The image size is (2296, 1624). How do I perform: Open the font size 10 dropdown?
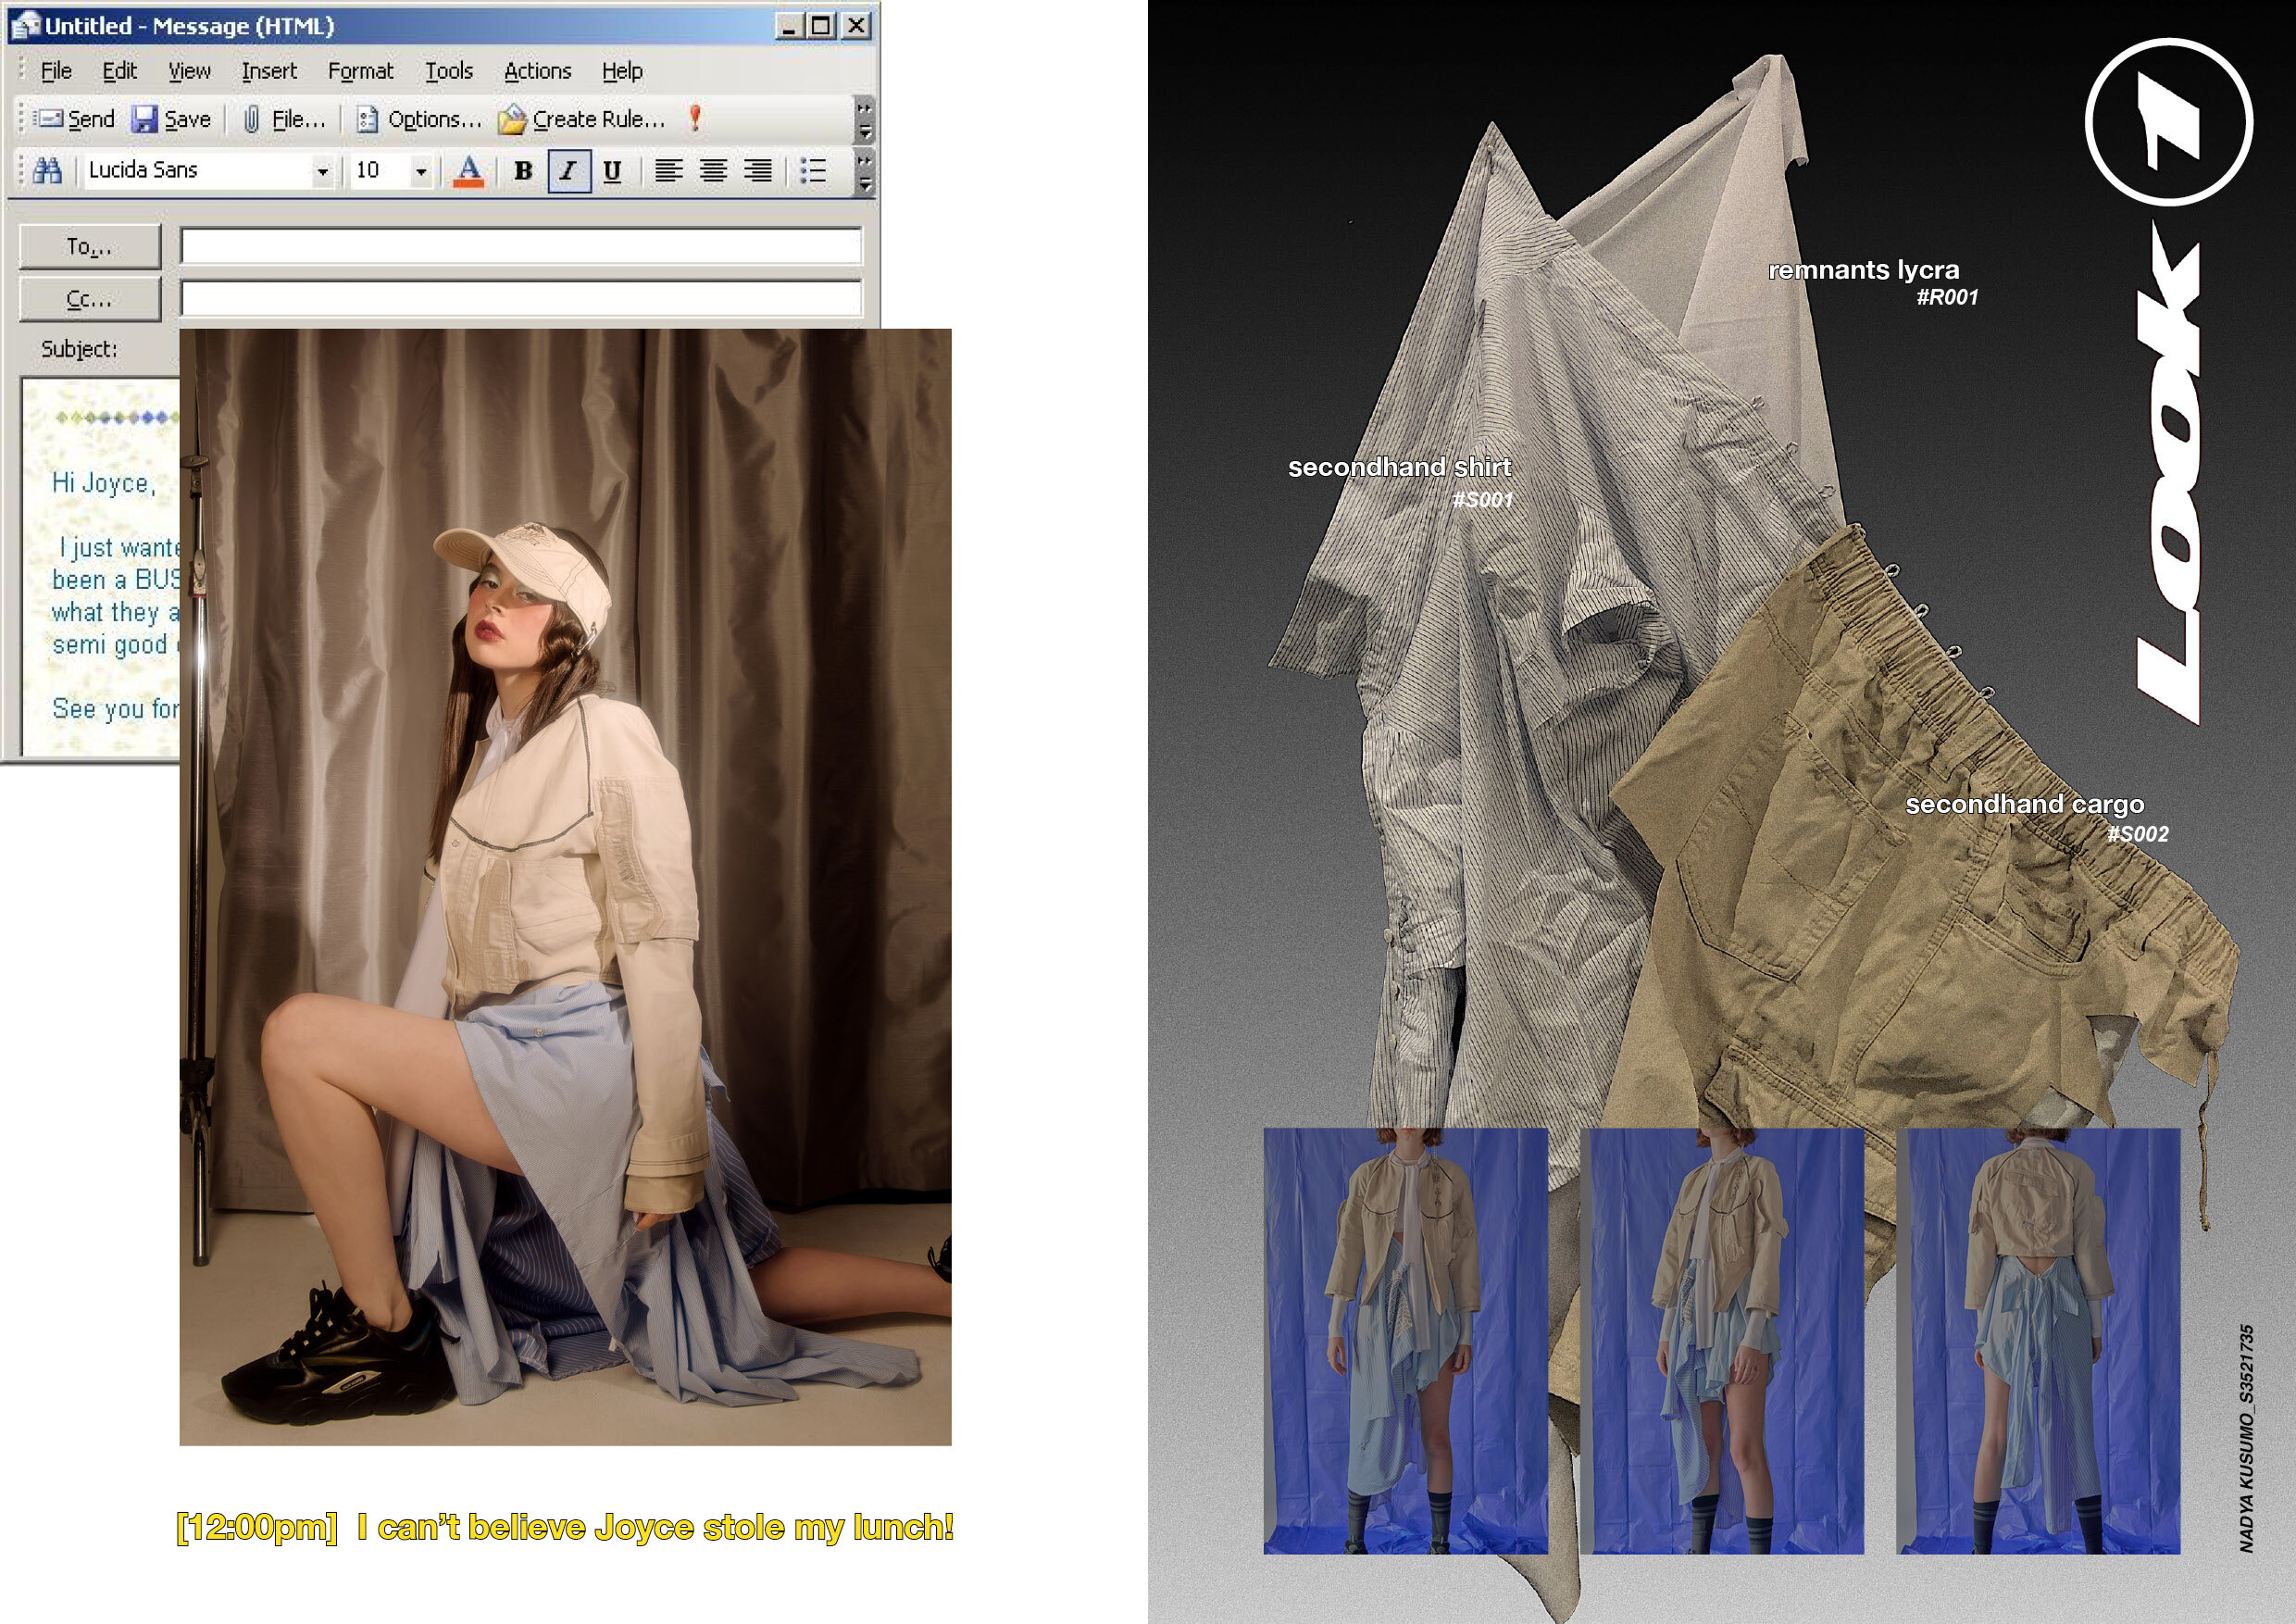(421, 172)
